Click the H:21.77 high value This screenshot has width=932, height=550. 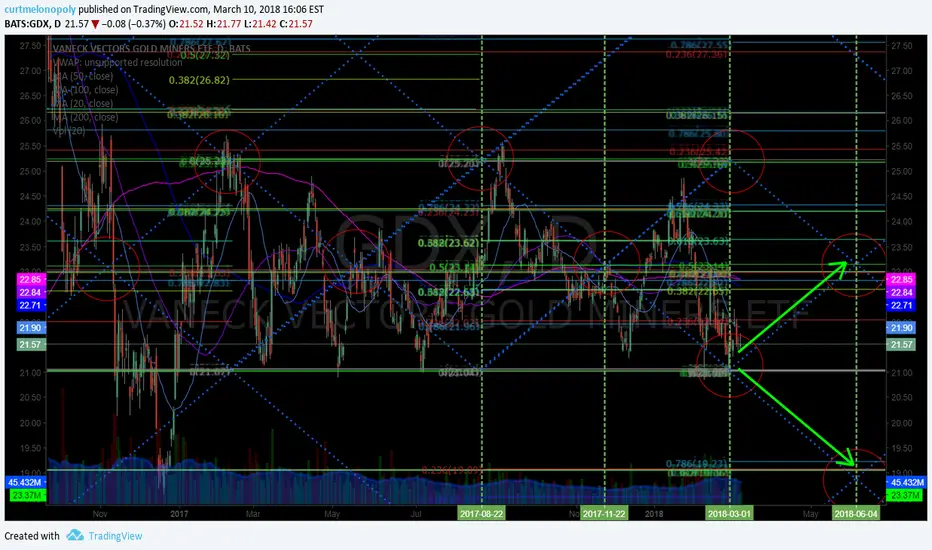coord(224,24)
